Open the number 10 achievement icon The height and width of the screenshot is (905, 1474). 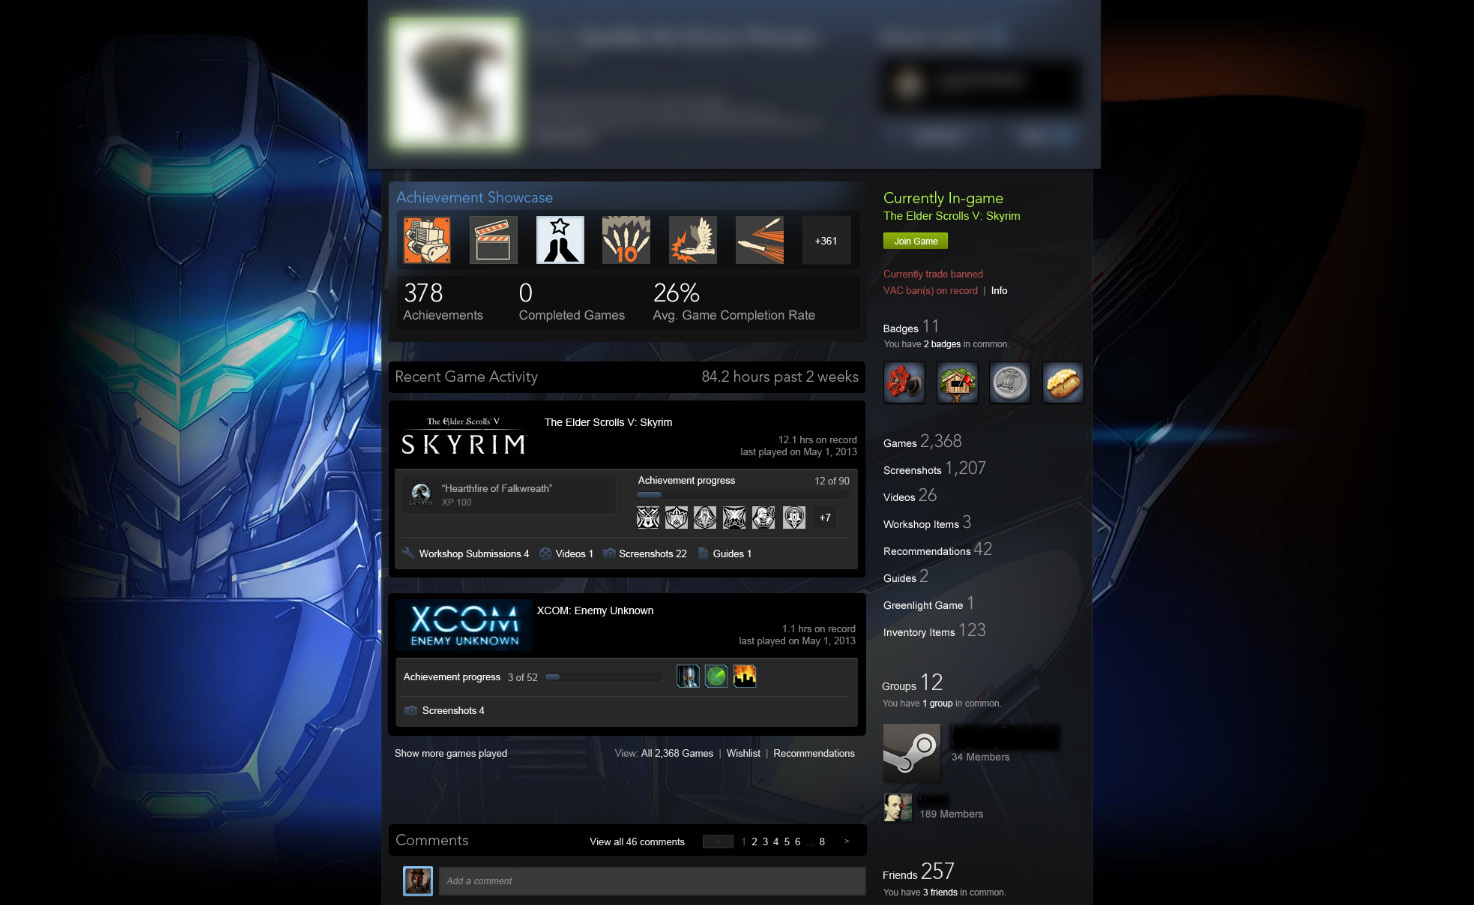click(626, 240)
